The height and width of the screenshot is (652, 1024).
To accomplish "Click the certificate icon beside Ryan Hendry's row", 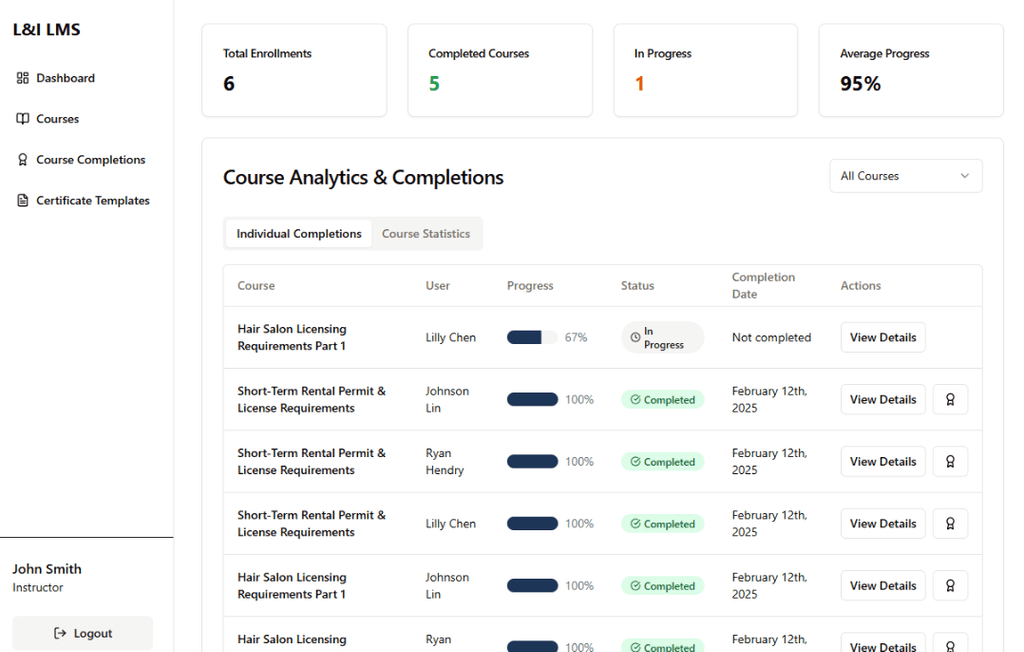I will click(x=949, y=461).
